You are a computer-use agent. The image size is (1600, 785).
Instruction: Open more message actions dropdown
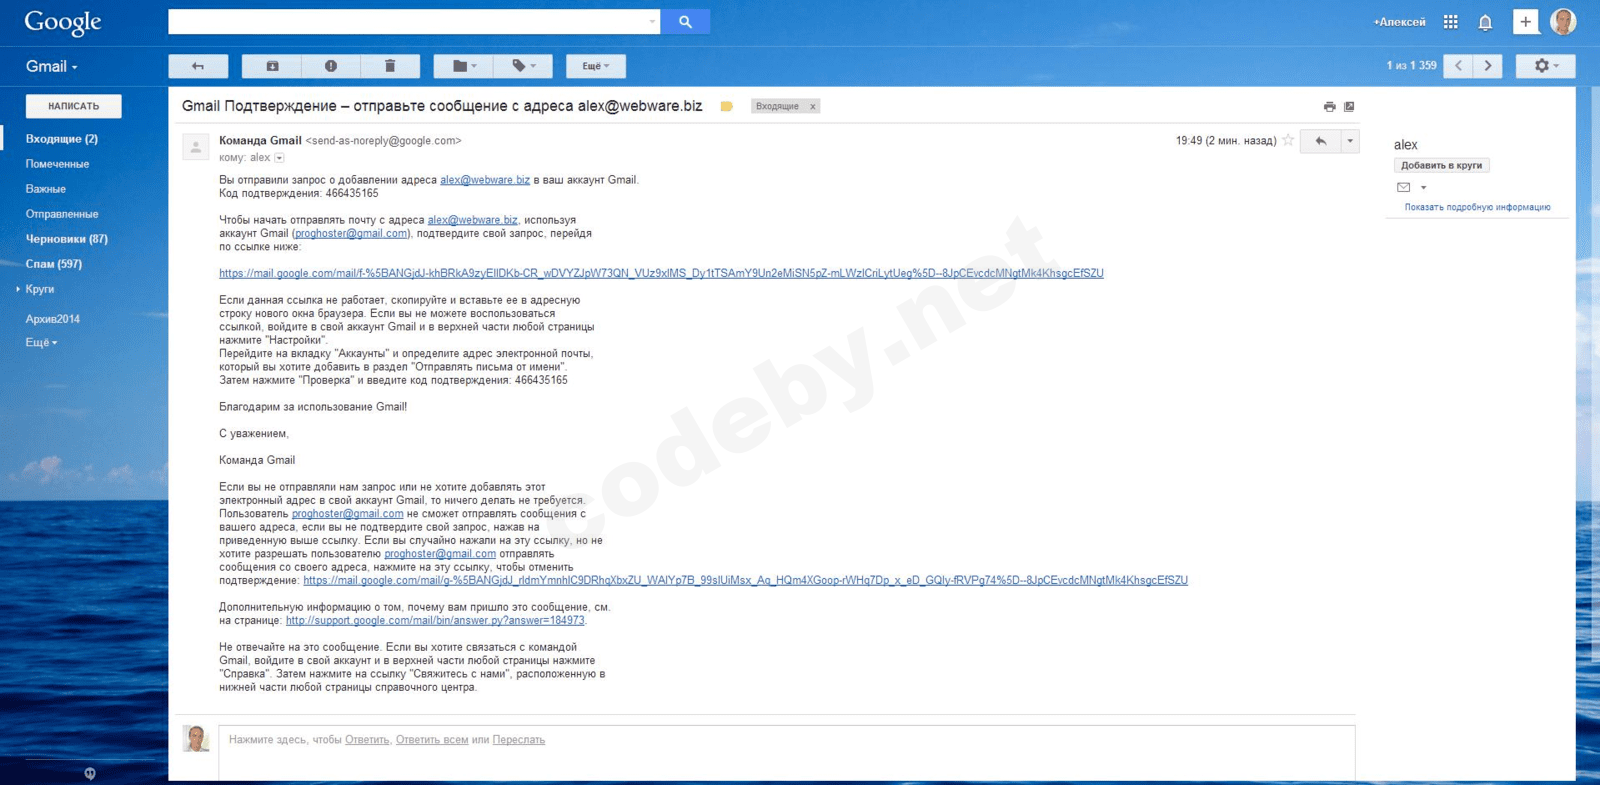pyautogui.click(x=1350, y=141)
